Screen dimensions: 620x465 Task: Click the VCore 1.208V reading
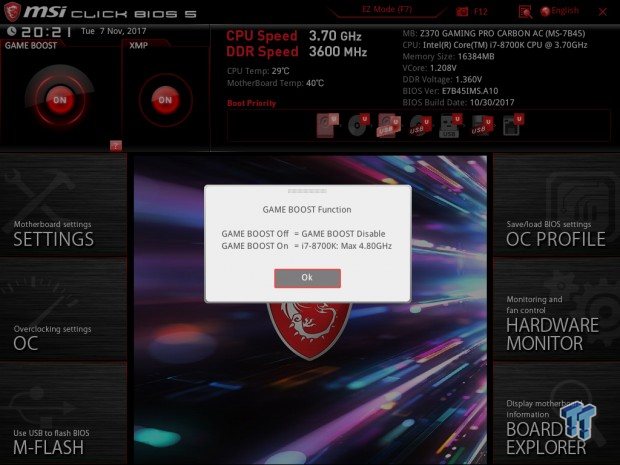coord(429,68)
